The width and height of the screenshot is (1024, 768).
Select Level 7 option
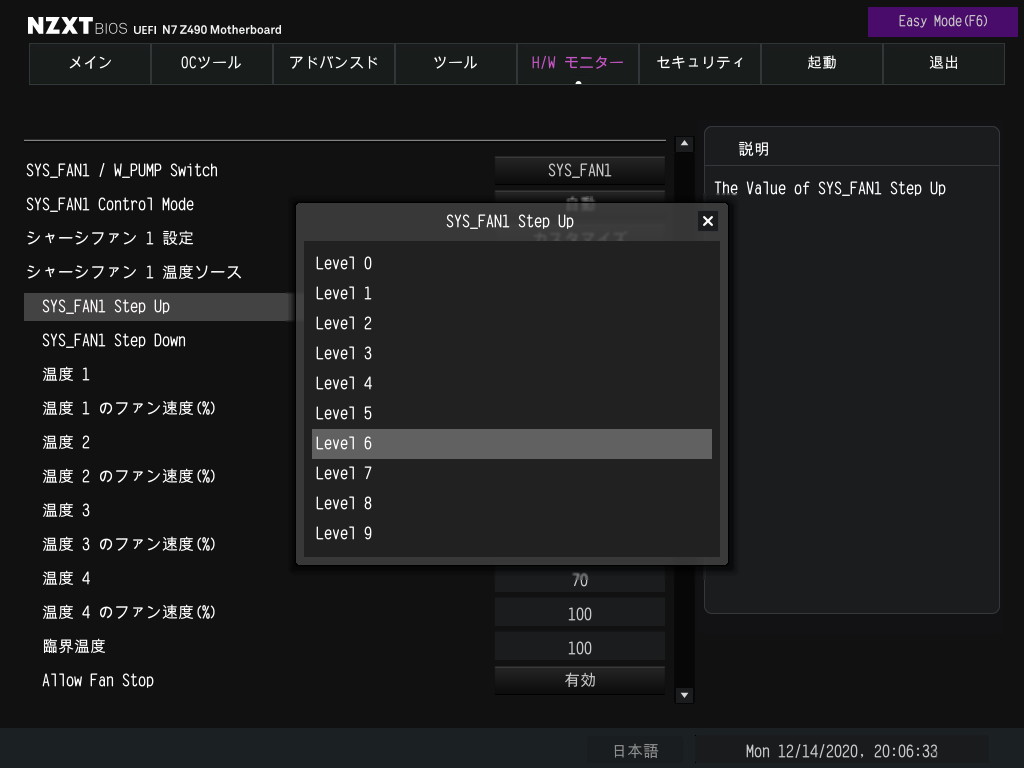click(511, 474)
